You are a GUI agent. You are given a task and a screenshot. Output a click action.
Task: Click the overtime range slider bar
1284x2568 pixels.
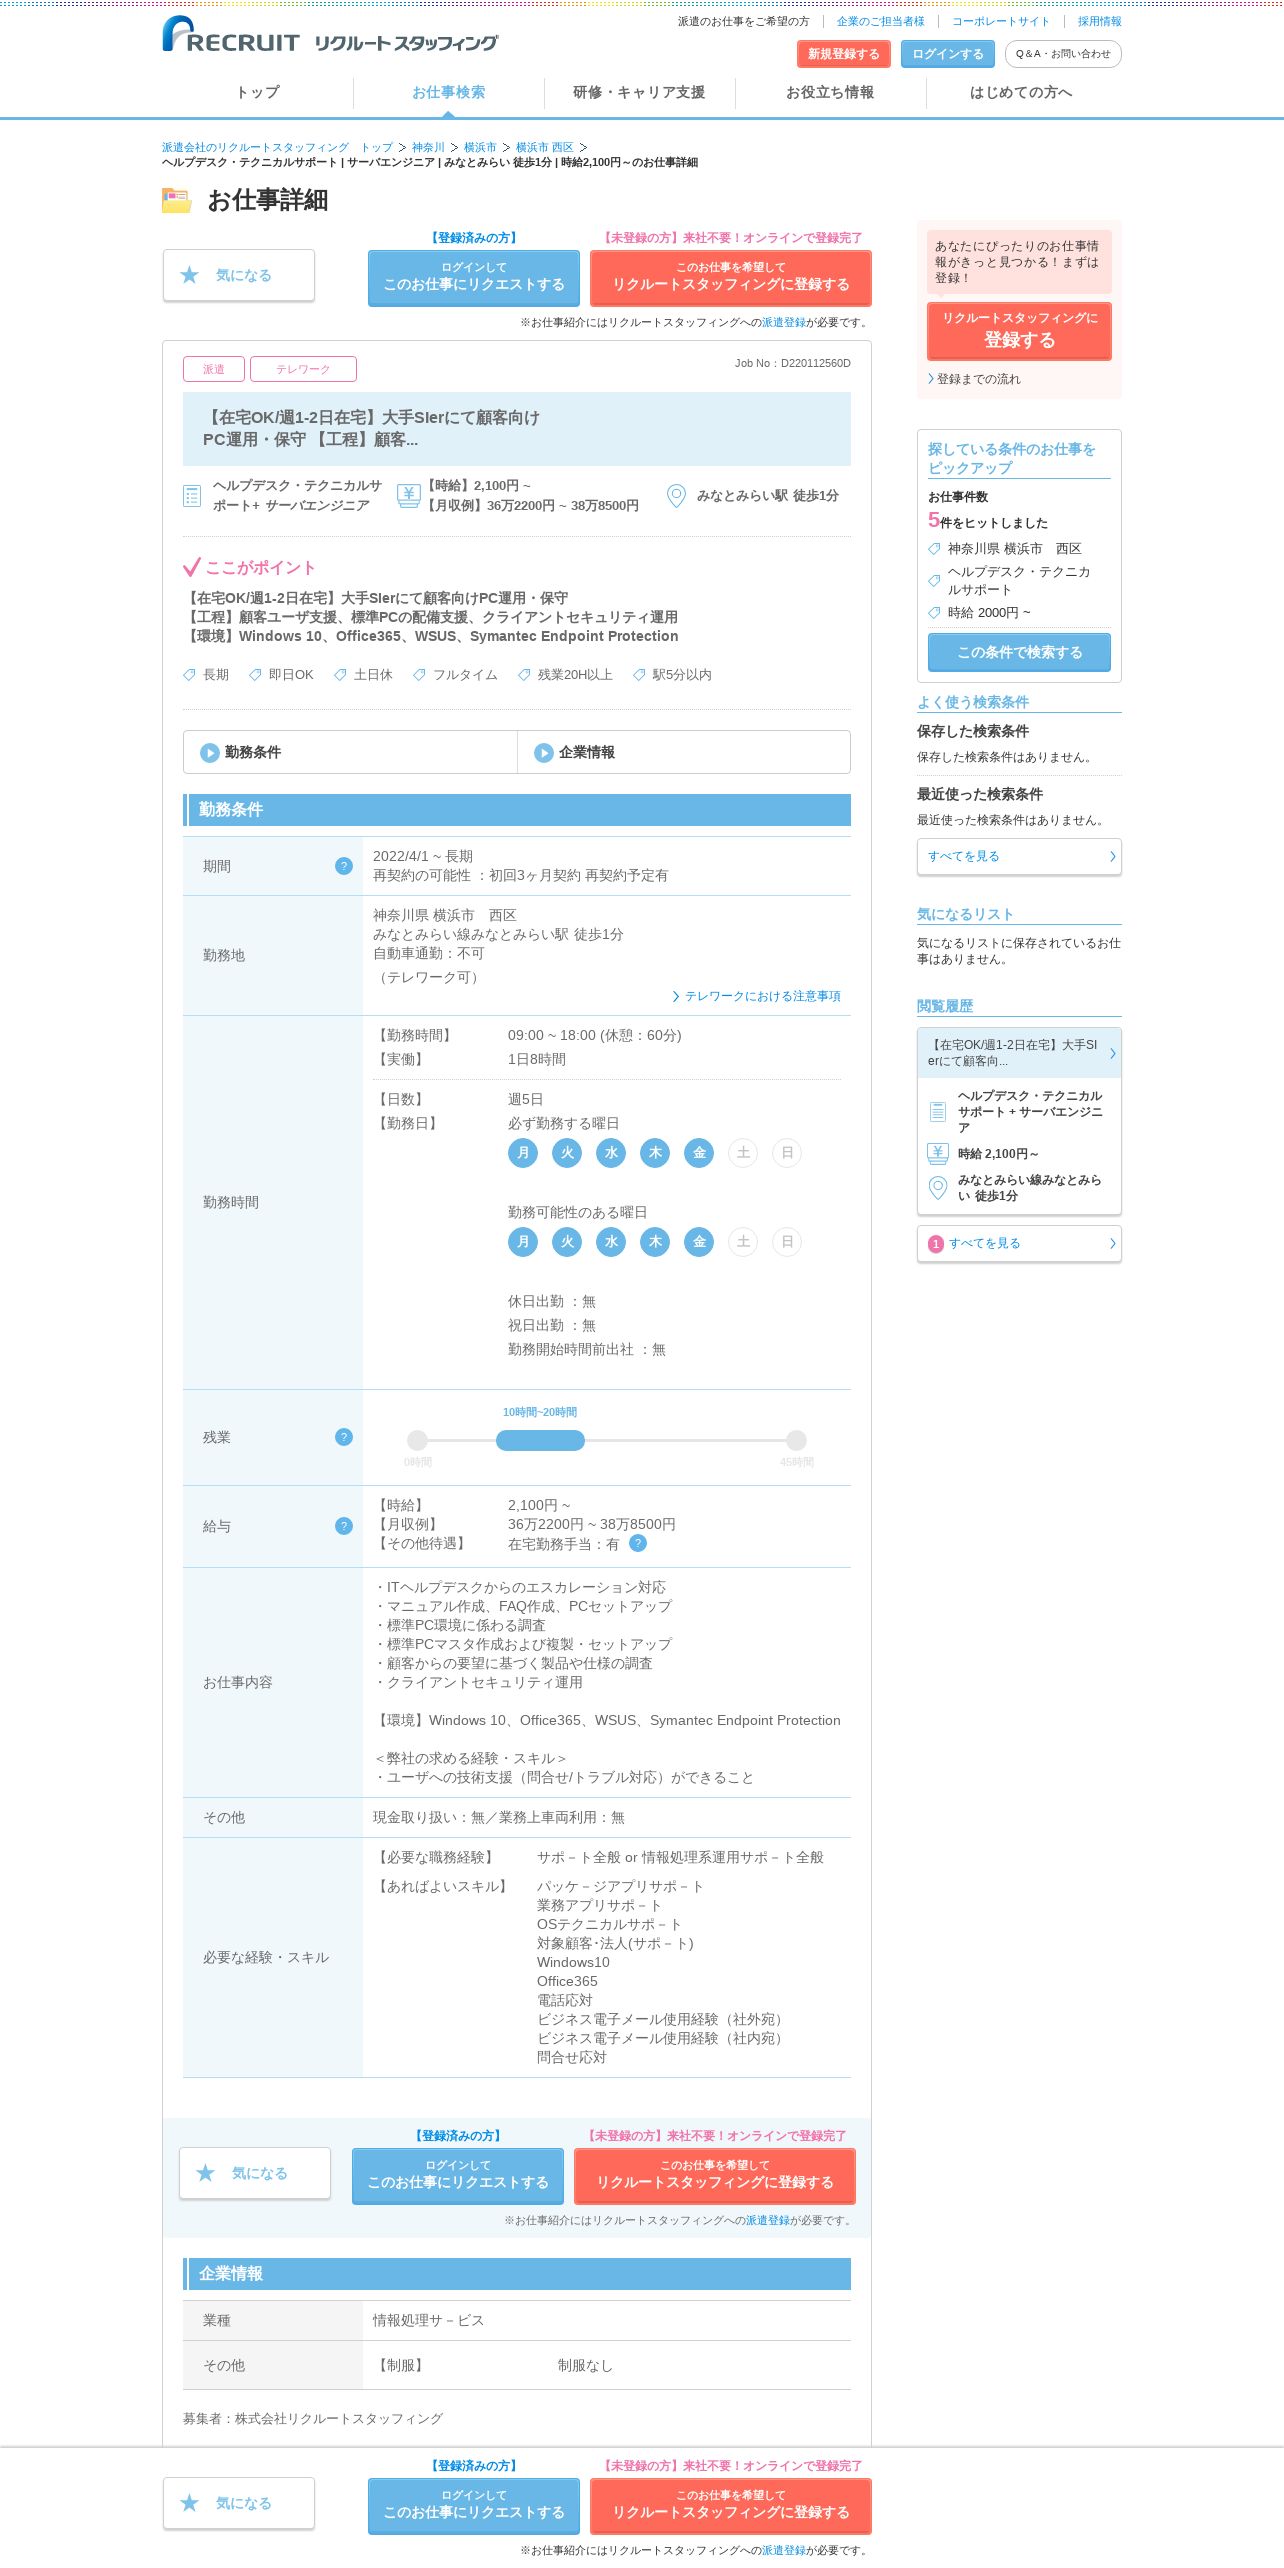tap(540, 1440)
